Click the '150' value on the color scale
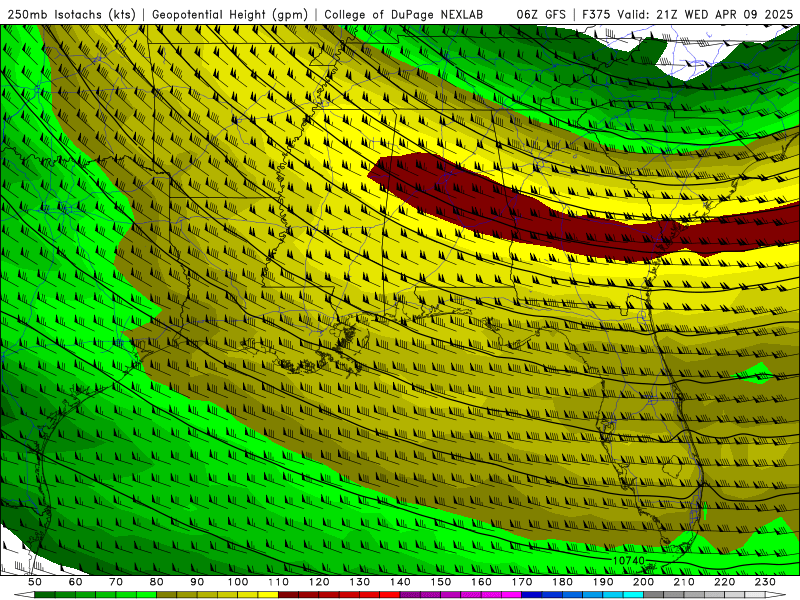Screen dimensions: 800x600 [x=441, y=582]
